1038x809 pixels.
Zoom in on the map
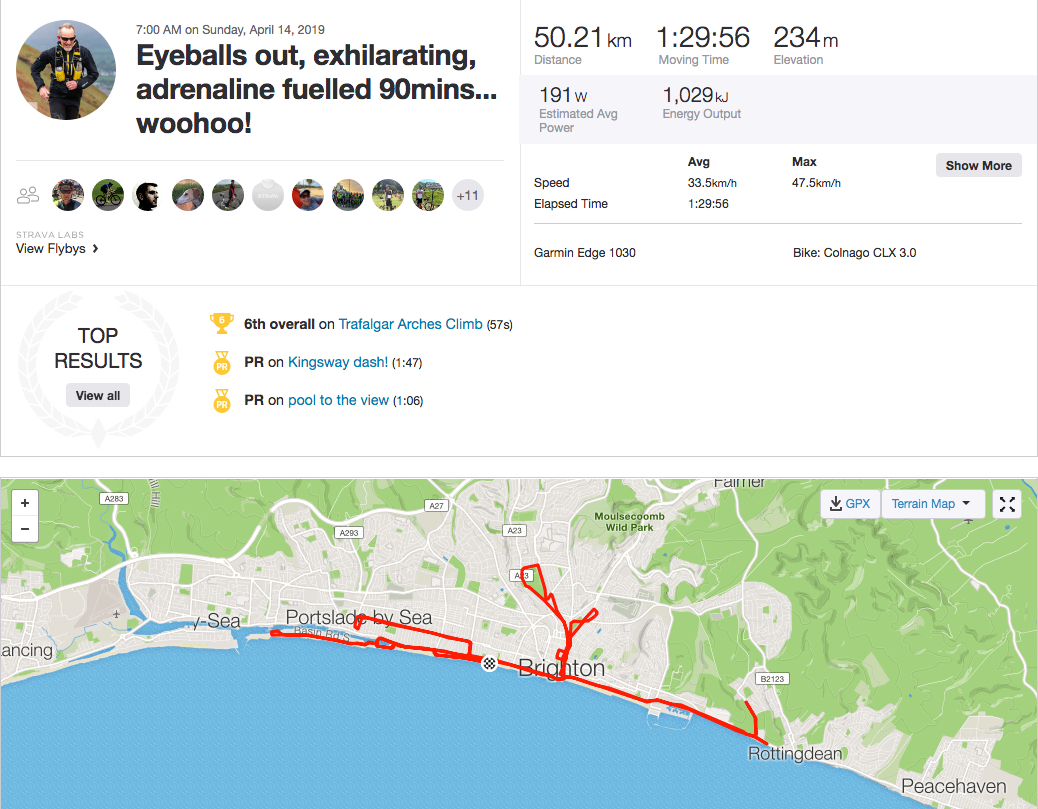tap(25, 503)
